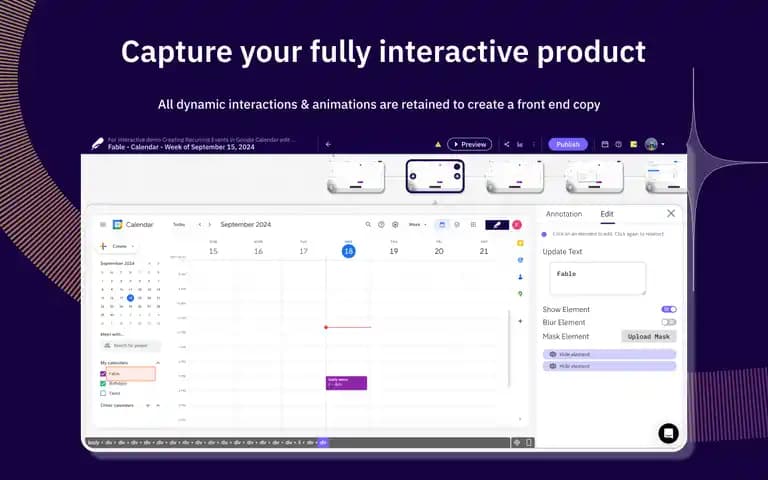The image size is (768, 480).
Task: Select Sunday 15 column header
Action: 213,248
